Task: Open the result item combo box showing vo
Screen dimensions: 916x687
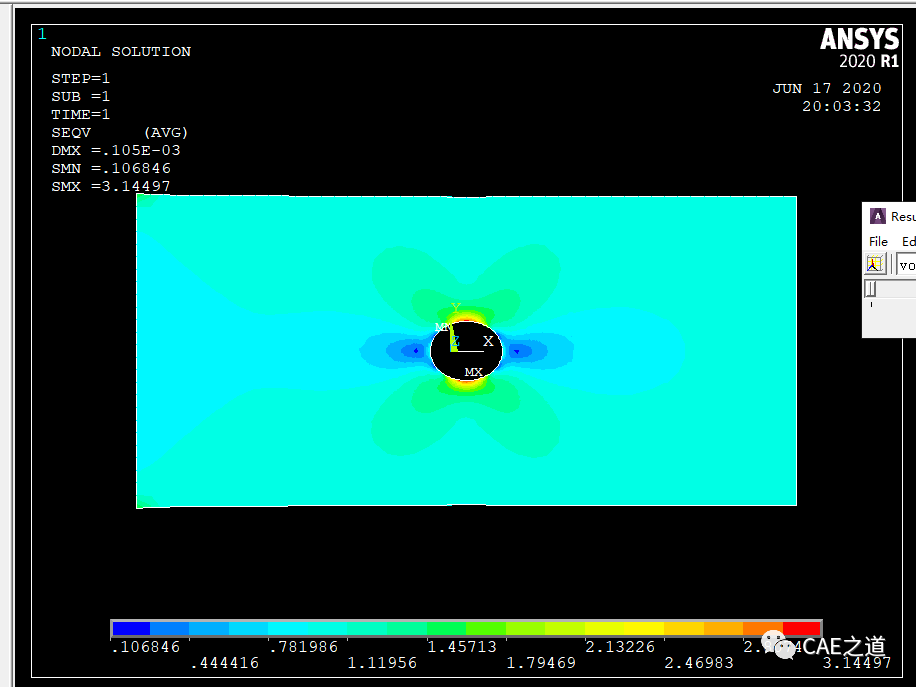Action: pyautogui.click(x=908, y=264)
